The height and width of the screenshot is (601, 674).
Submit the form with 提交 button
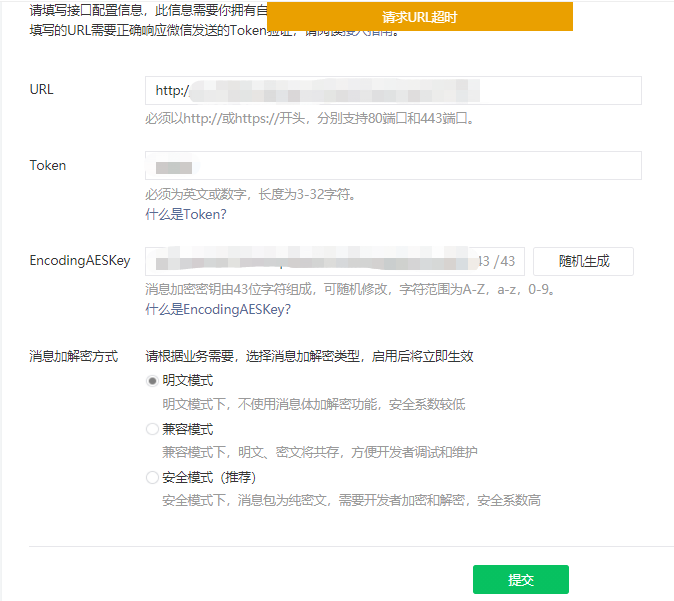click(x=521, y=580)
